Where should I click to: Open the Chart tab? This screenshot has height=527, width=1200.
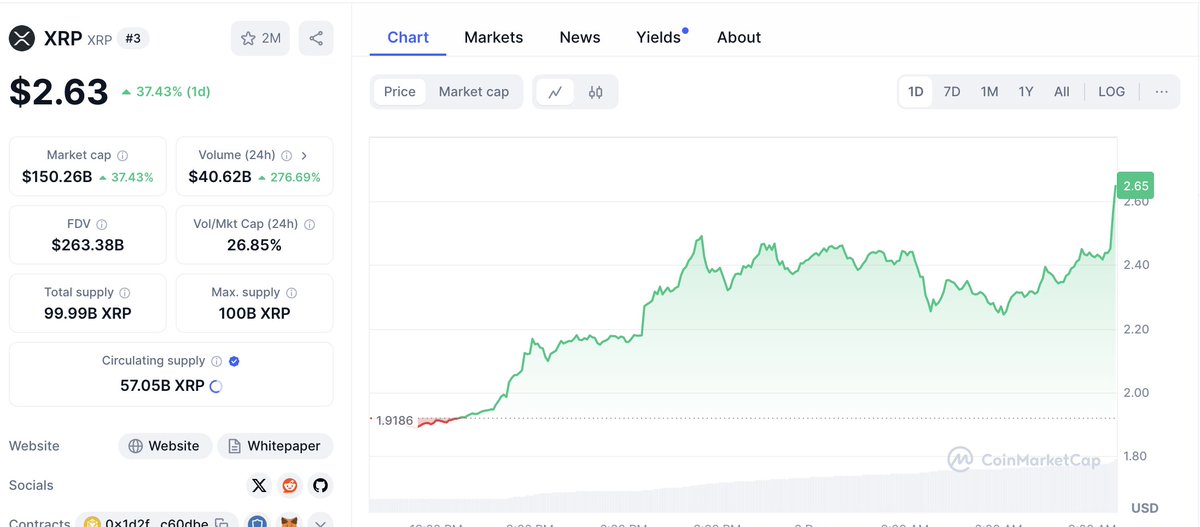coord(408,37)
